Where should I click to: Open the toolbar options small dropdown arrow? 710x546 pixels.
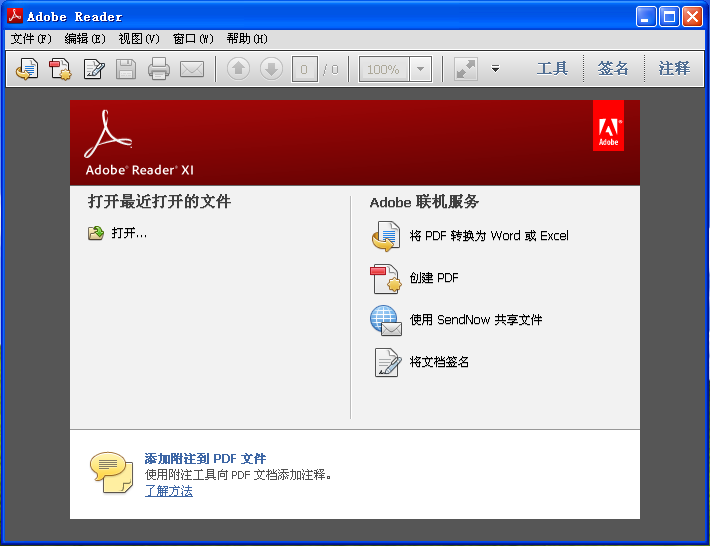tap(495, 69)
